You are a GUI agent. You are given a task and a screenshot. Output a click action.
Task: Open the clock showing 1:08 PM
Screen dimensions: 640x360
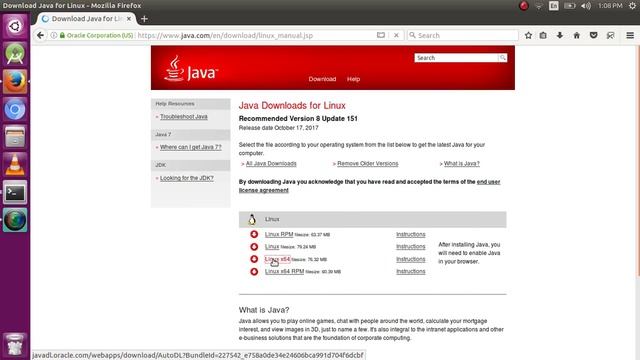coord(610,6)
